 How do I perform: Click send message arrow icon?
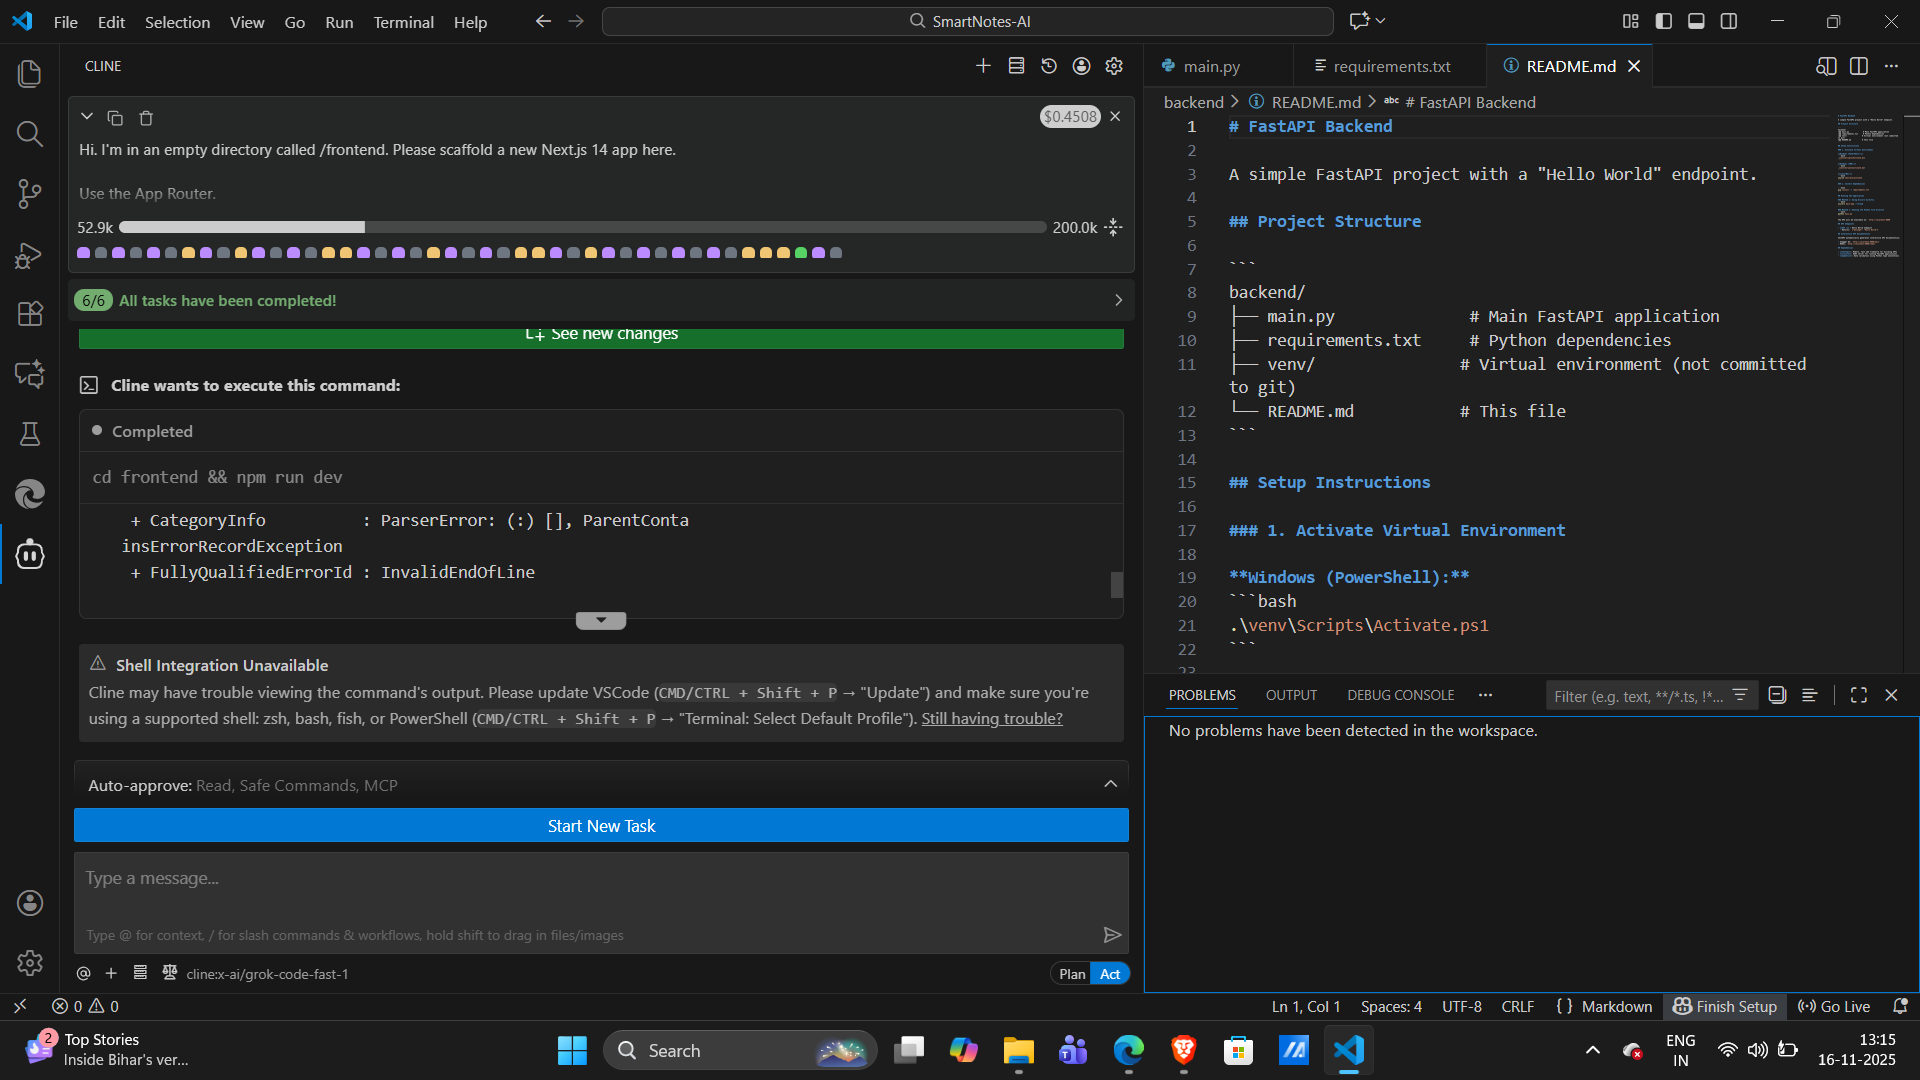pos(1112,935)
